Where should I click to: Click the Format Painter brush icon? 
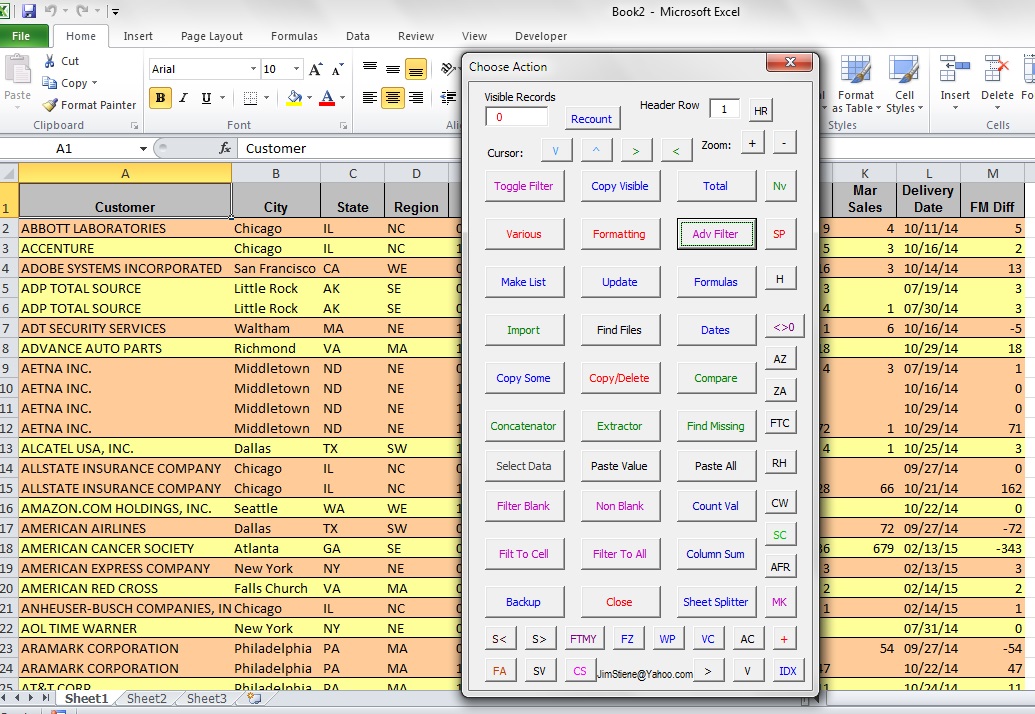(50, 105)
